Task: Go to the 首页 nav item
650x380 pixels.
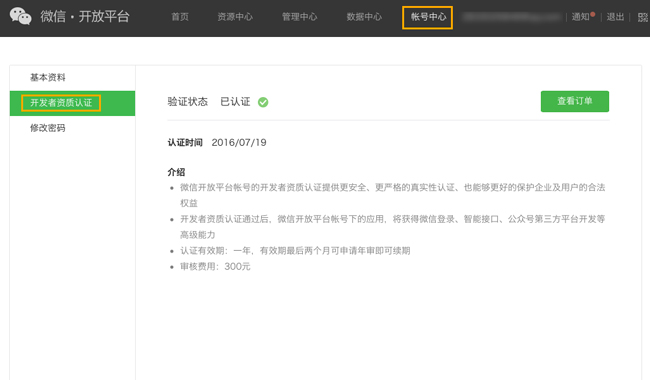Action: click(180, 17)
